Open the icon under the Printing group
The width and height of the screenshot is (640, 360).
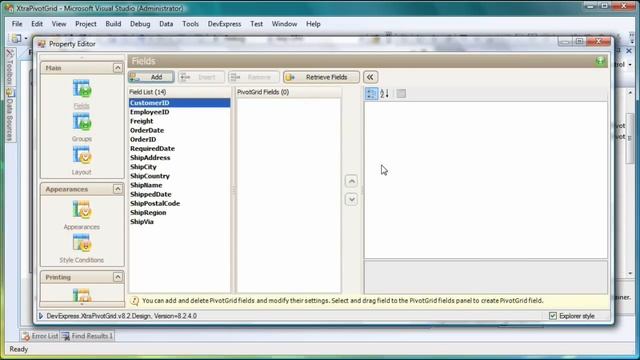click(82, 296)
